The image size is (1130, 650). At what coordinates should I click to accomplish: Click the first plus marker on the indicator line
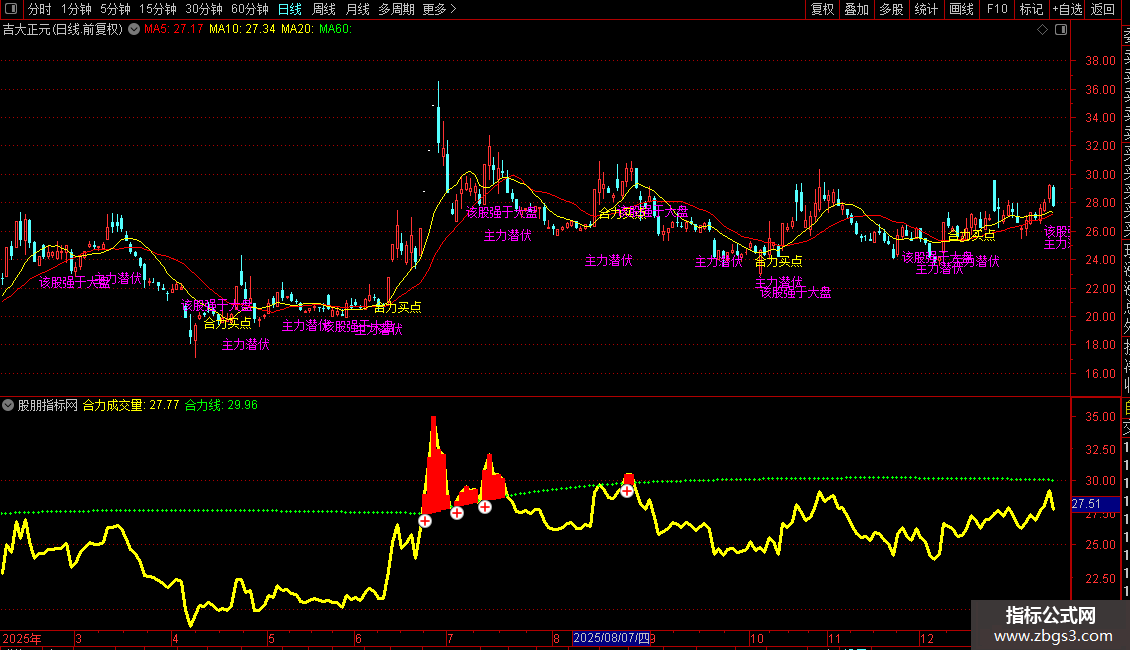coord(425,520)
